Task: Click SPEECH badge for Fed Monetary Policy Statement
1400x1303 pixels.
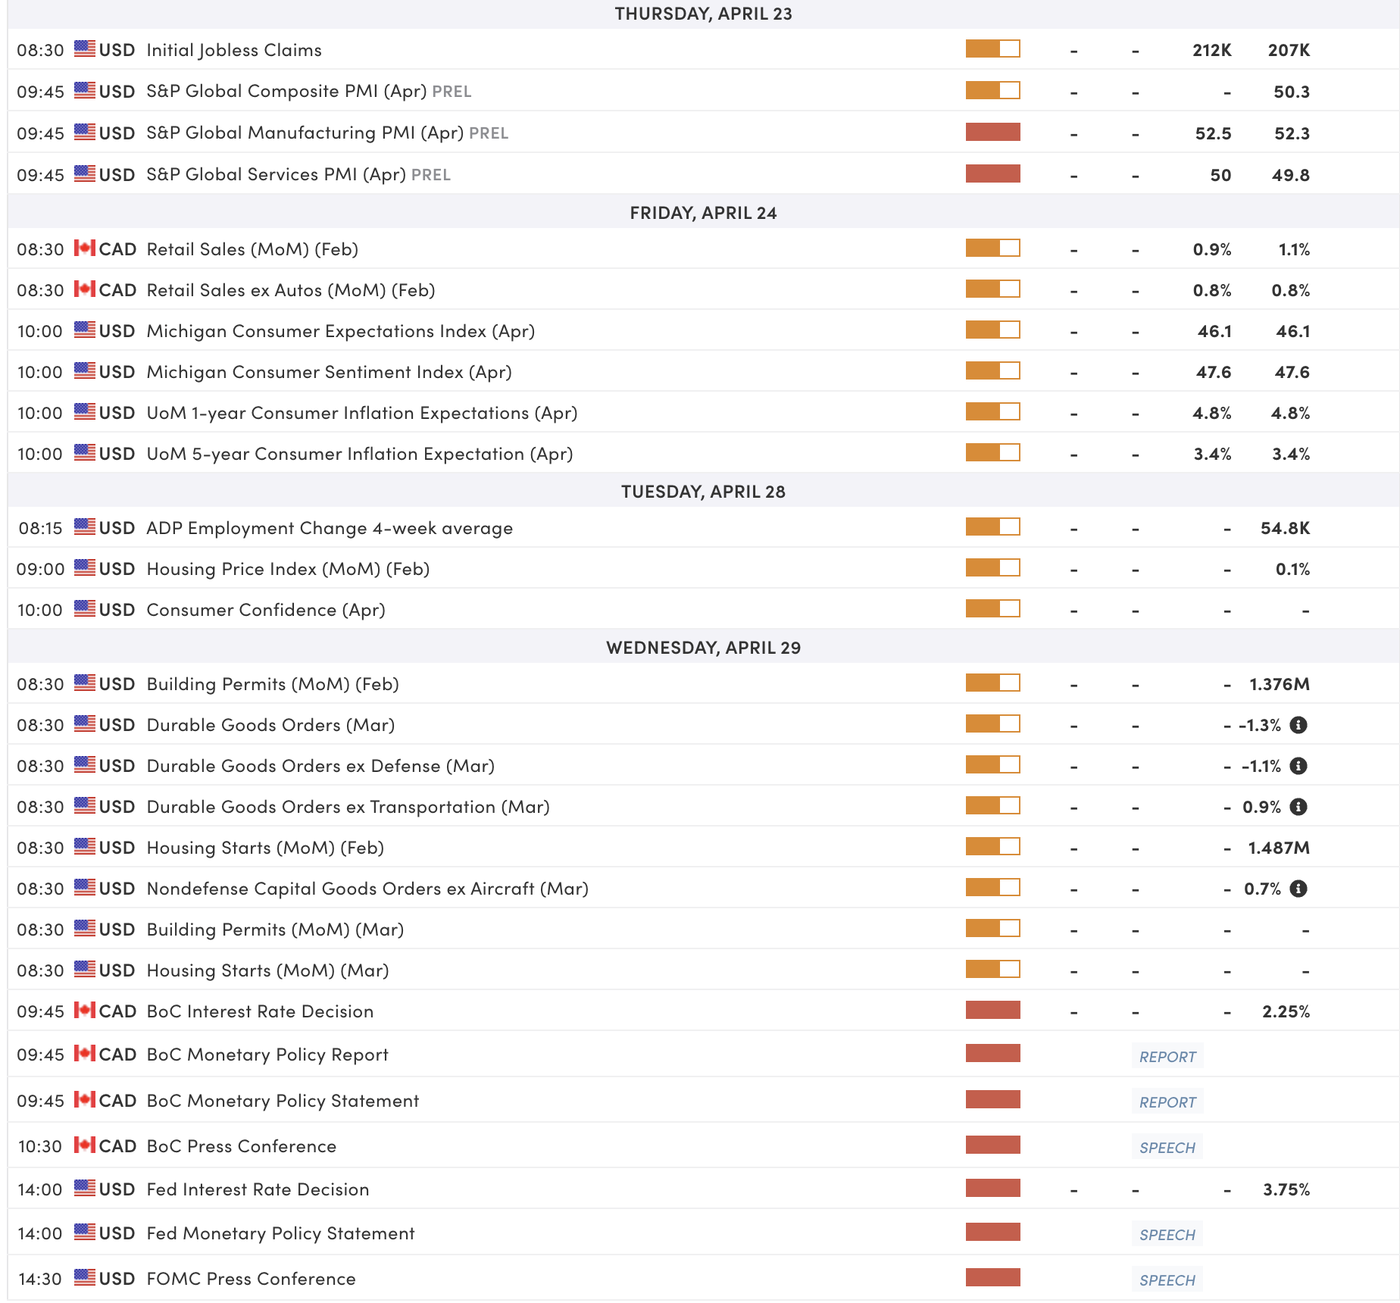Action: [1168, 1234]
